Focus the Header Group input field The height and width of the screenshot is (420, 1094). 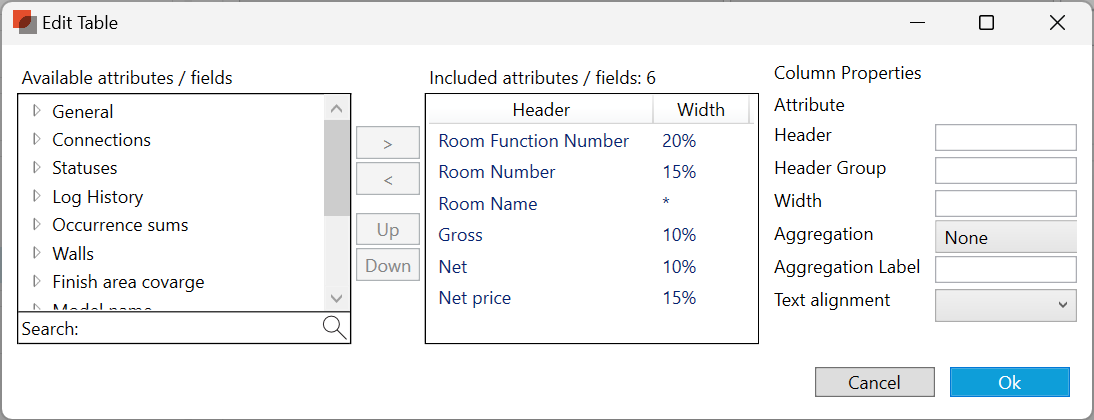pyautogui.click(x=1005, y=170)
